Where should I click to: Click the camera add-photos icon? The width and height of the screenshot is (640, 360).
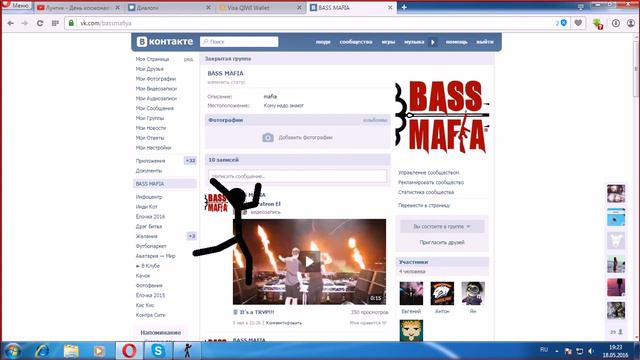268,138
